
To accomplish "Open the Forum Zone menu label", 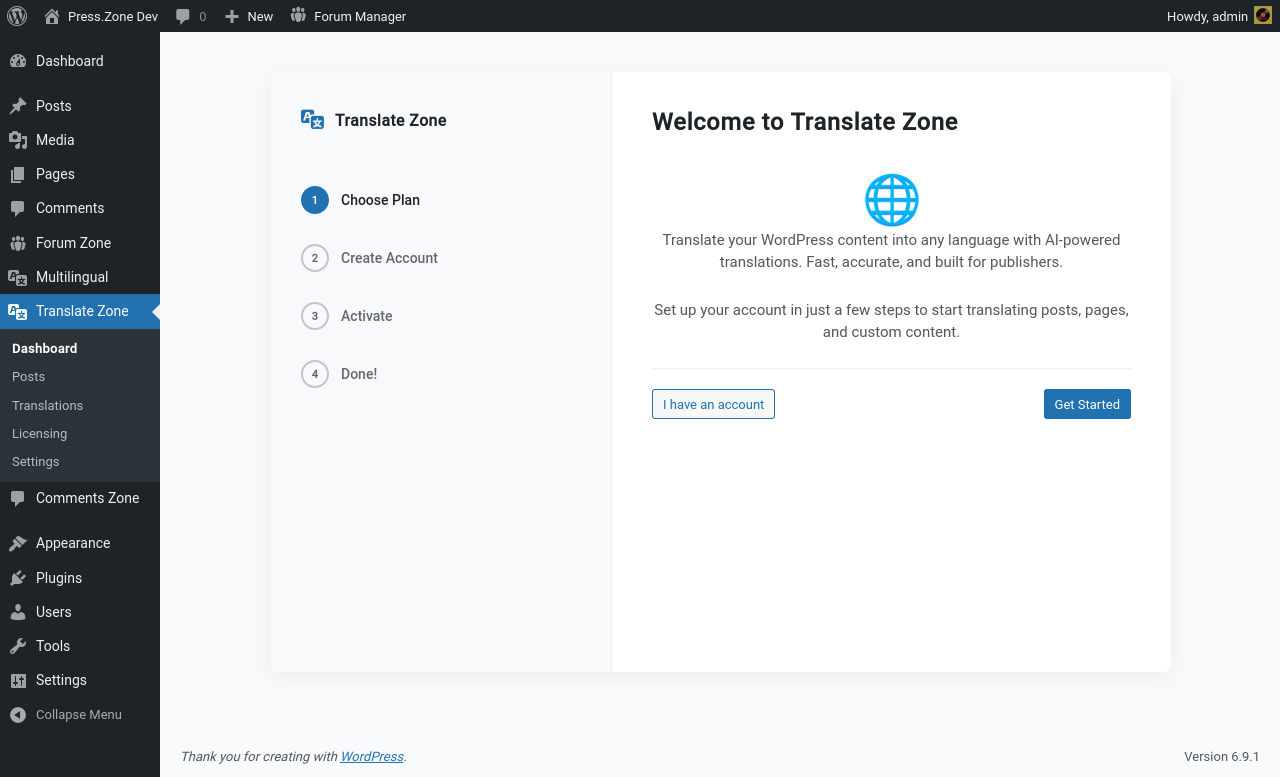I will [73, 243].
